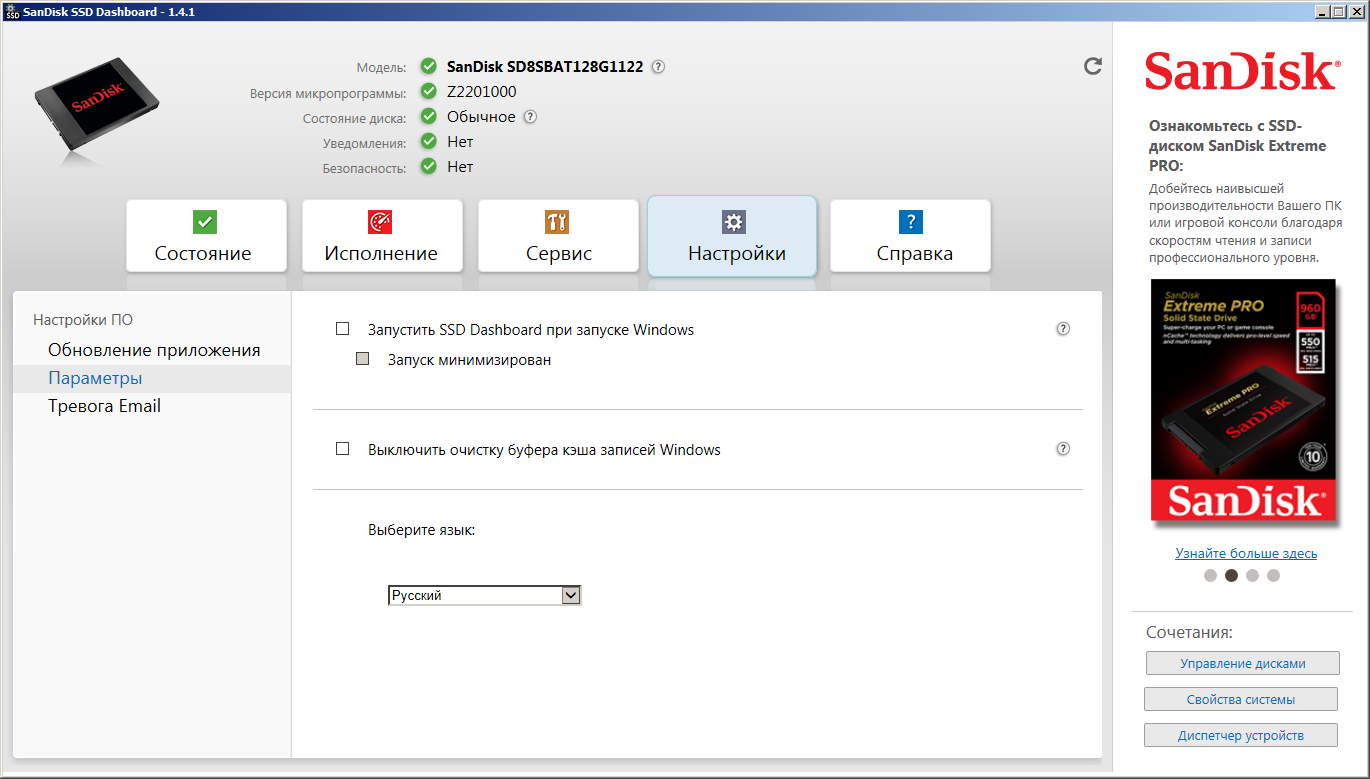The width and height of the screenshot is (1370, 779).
Task: Select the third carousel dot under the ad
Action: tap(1252, 575)
